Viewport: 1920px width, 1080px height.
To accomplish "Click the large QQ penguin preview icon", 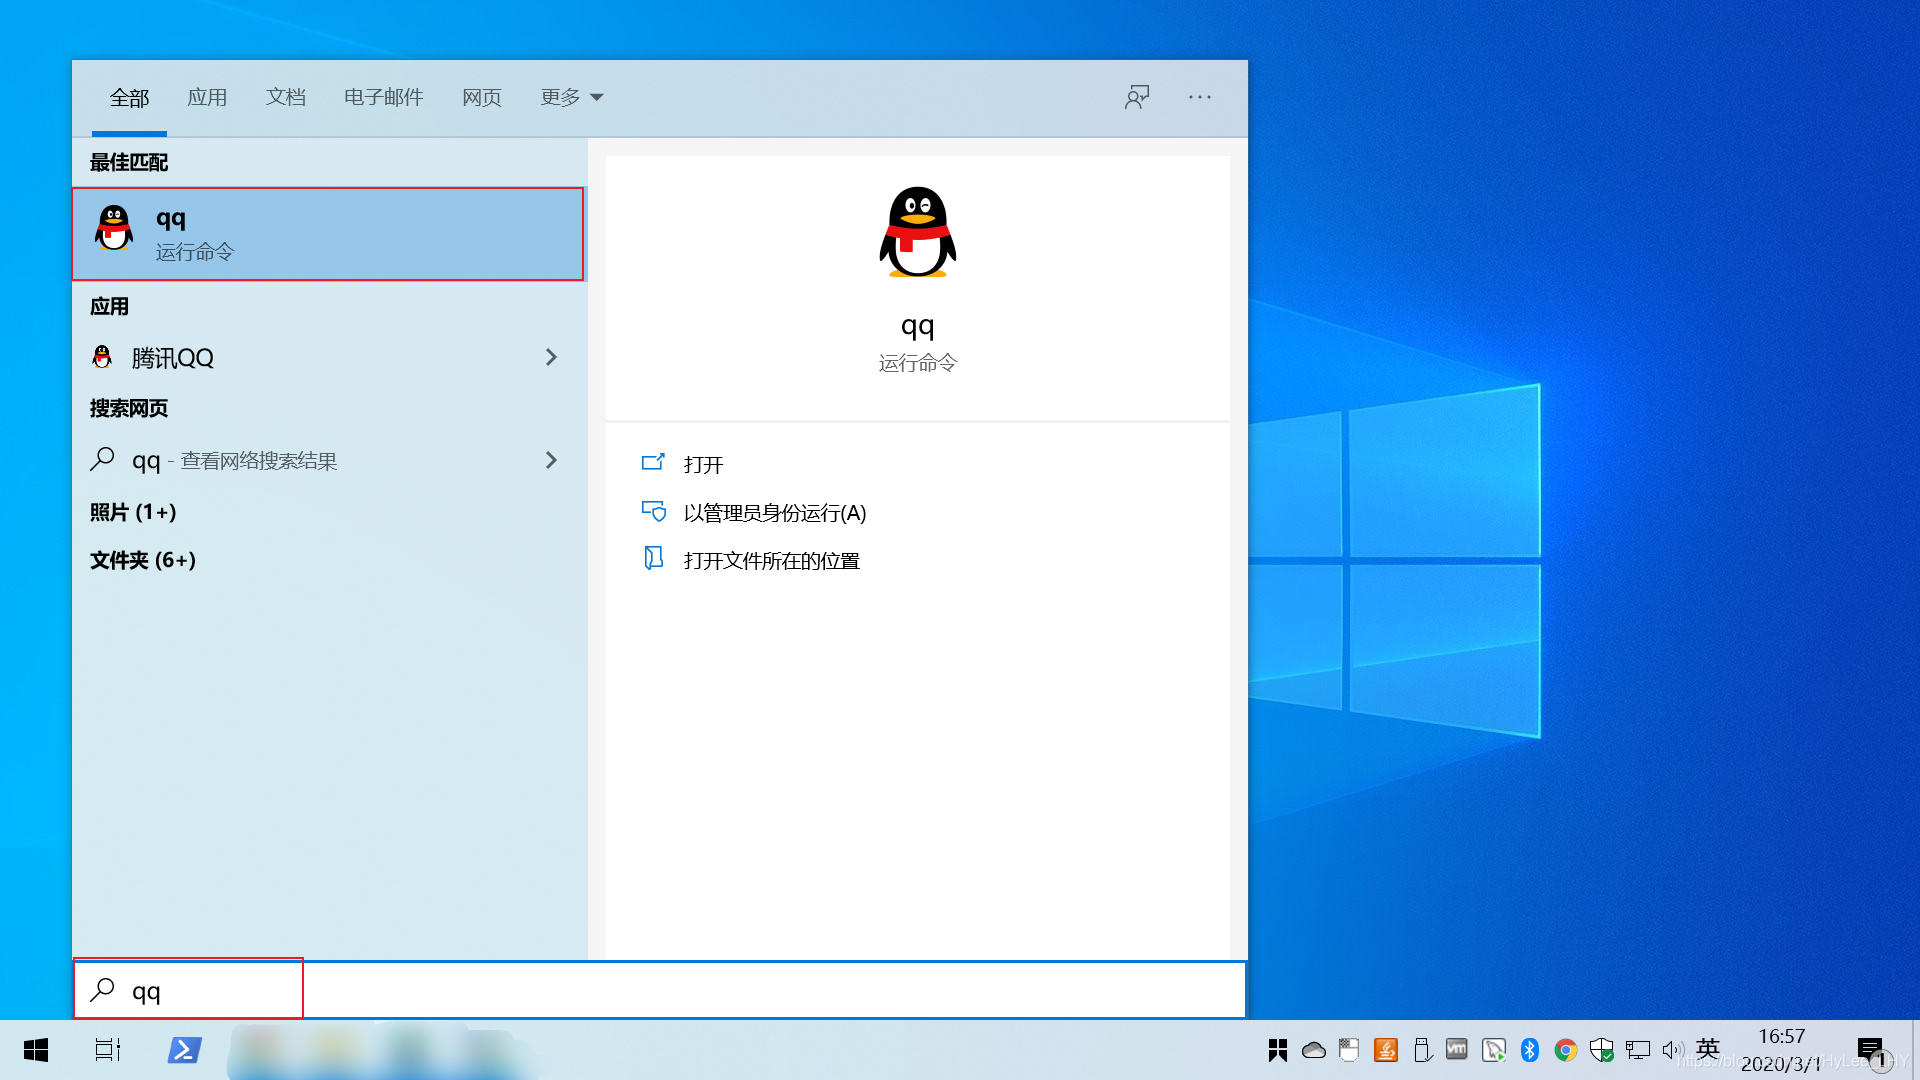I will [x=917, y=232].
